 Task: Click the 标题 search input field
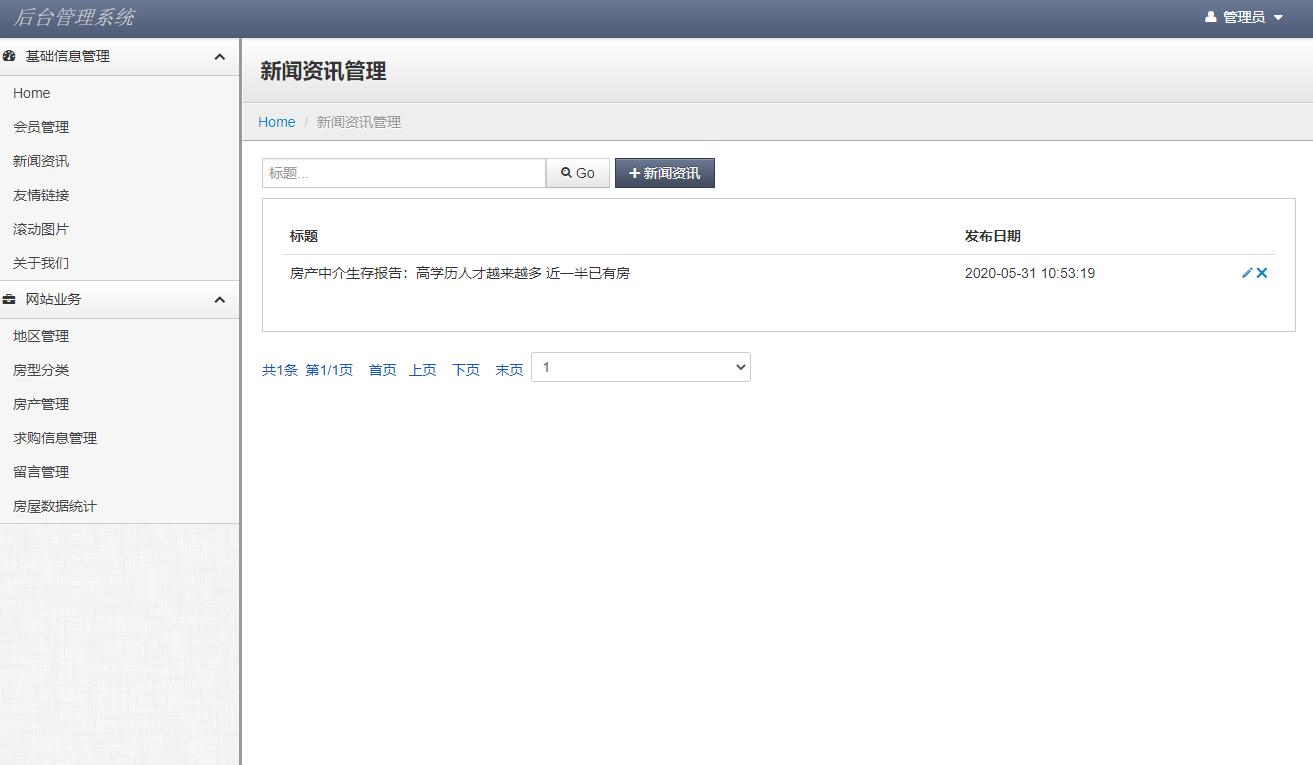[x=403, y=172]
